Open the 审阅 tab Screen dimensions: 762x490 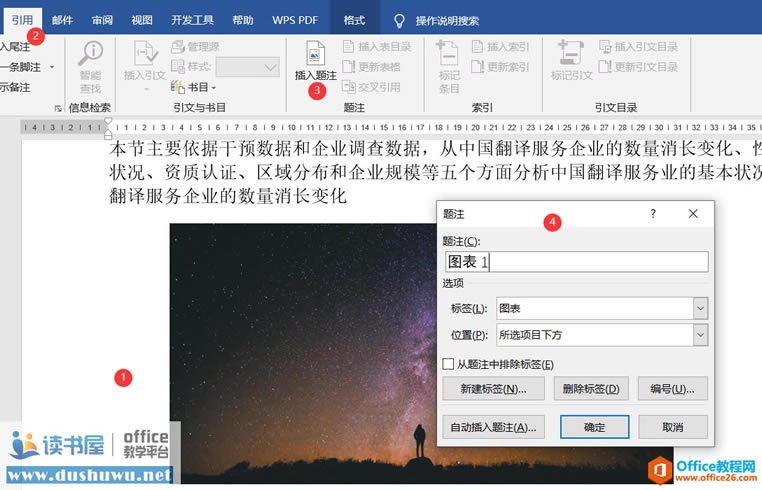point(102,20)
